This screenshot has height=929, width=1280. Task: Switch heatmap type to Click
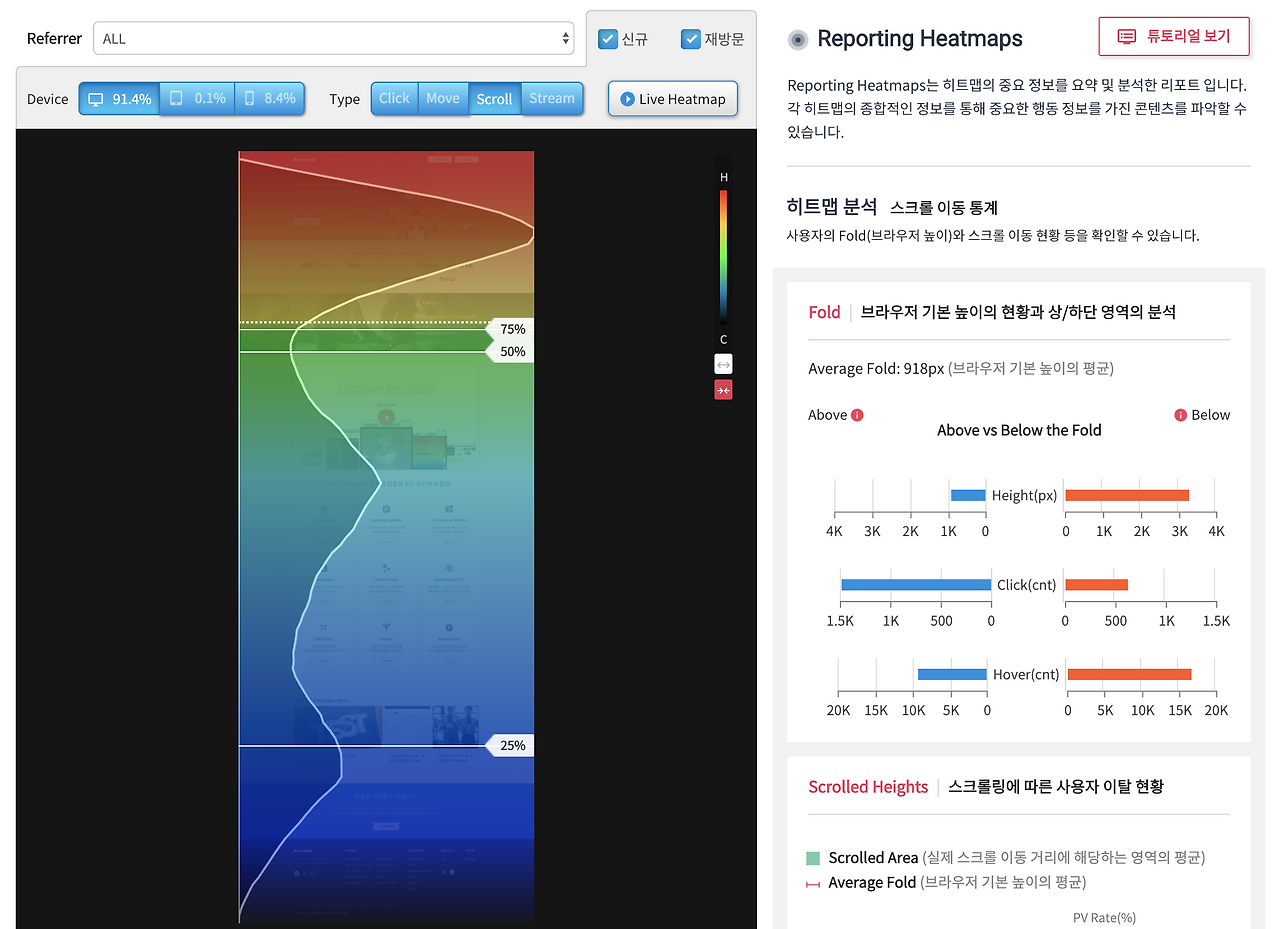click(394, 98)
